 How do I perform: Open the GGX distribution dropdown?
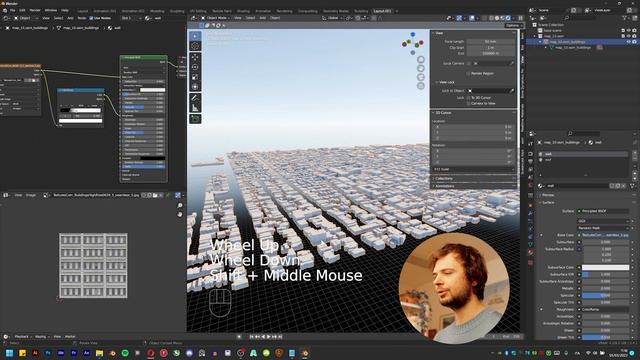[x=603, y=221]
